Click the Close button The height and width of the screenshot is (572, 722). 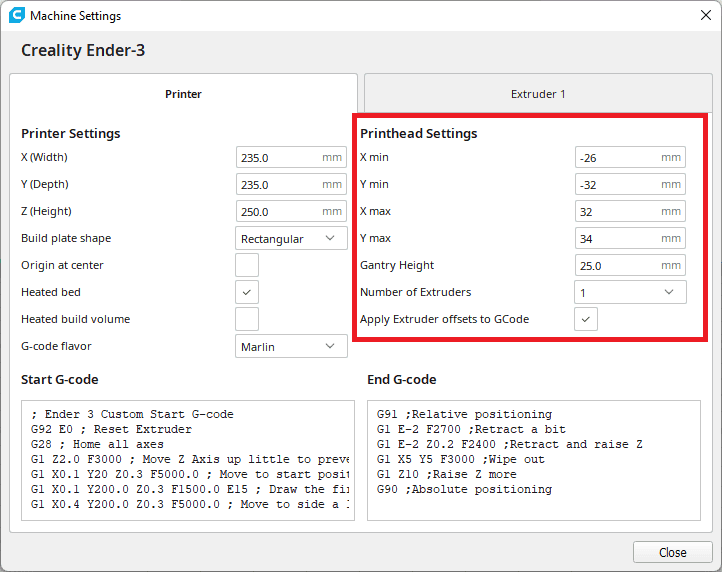[x=673, y=552]
